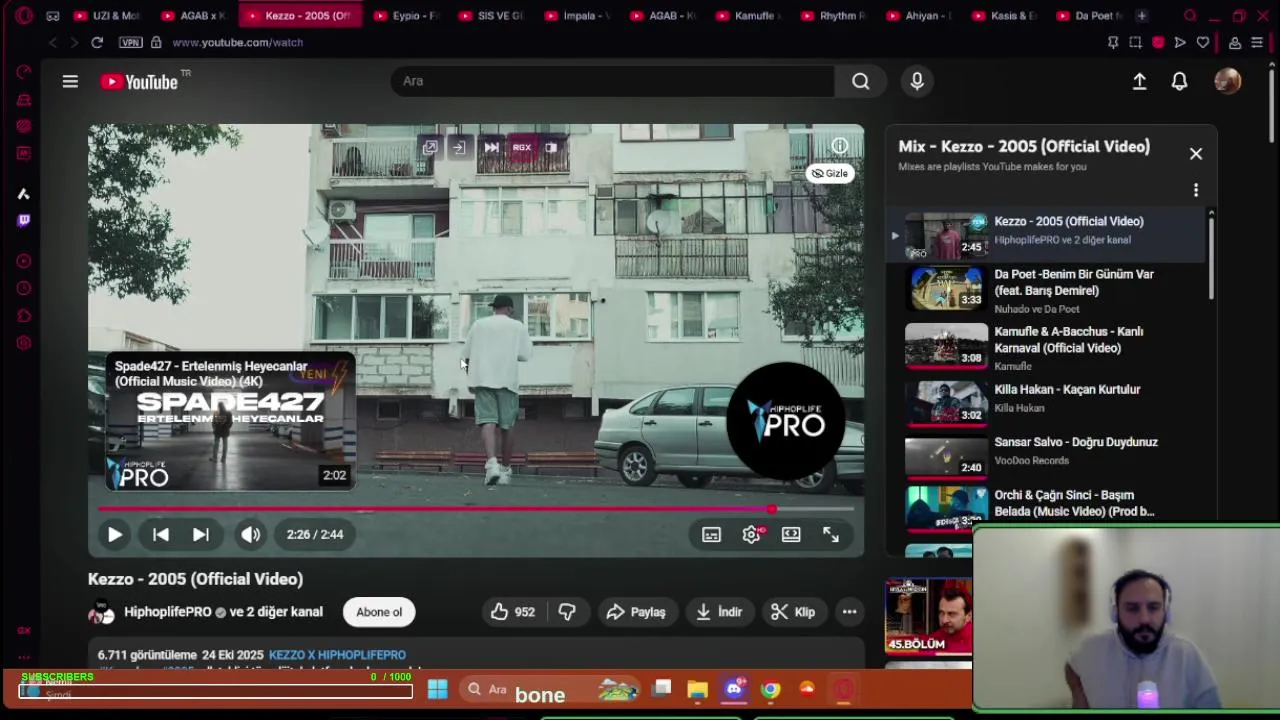Play the video
This screenshot has height=720, width=1280.
(115, 535)
